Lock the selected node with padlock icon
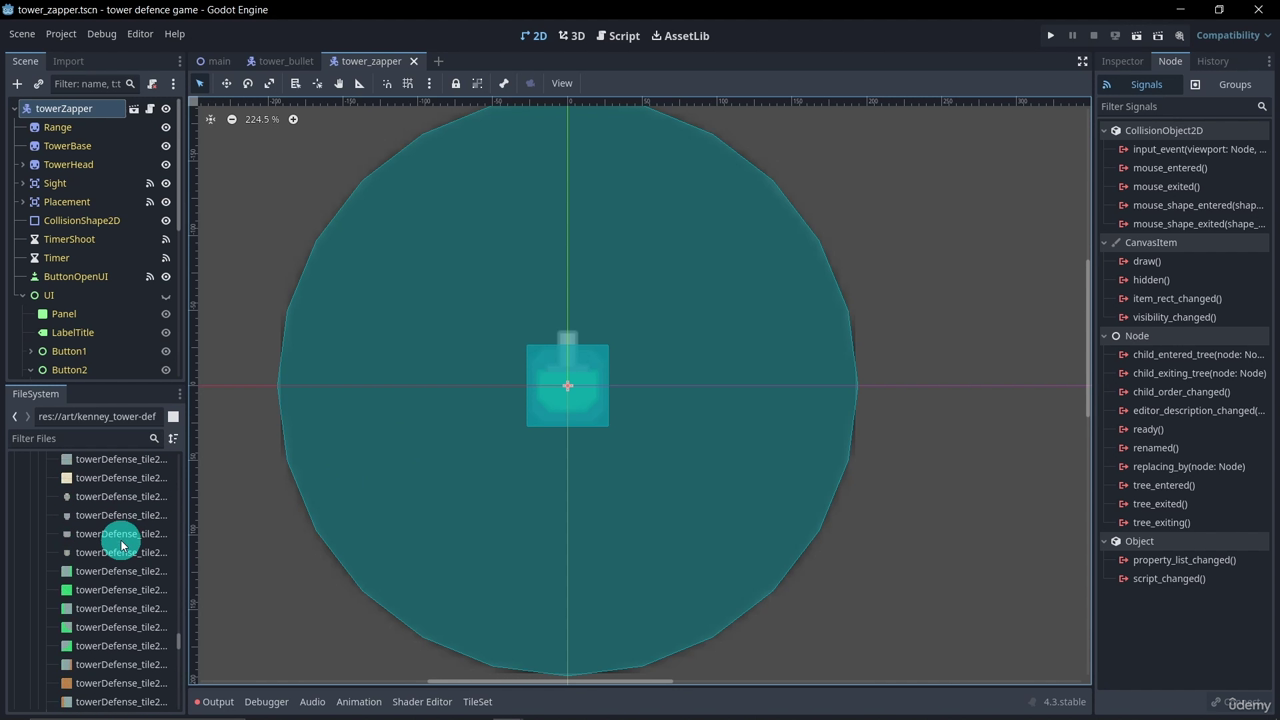Image resolution: width=1280 pixels, height=720 pixels. click(456, 84)
